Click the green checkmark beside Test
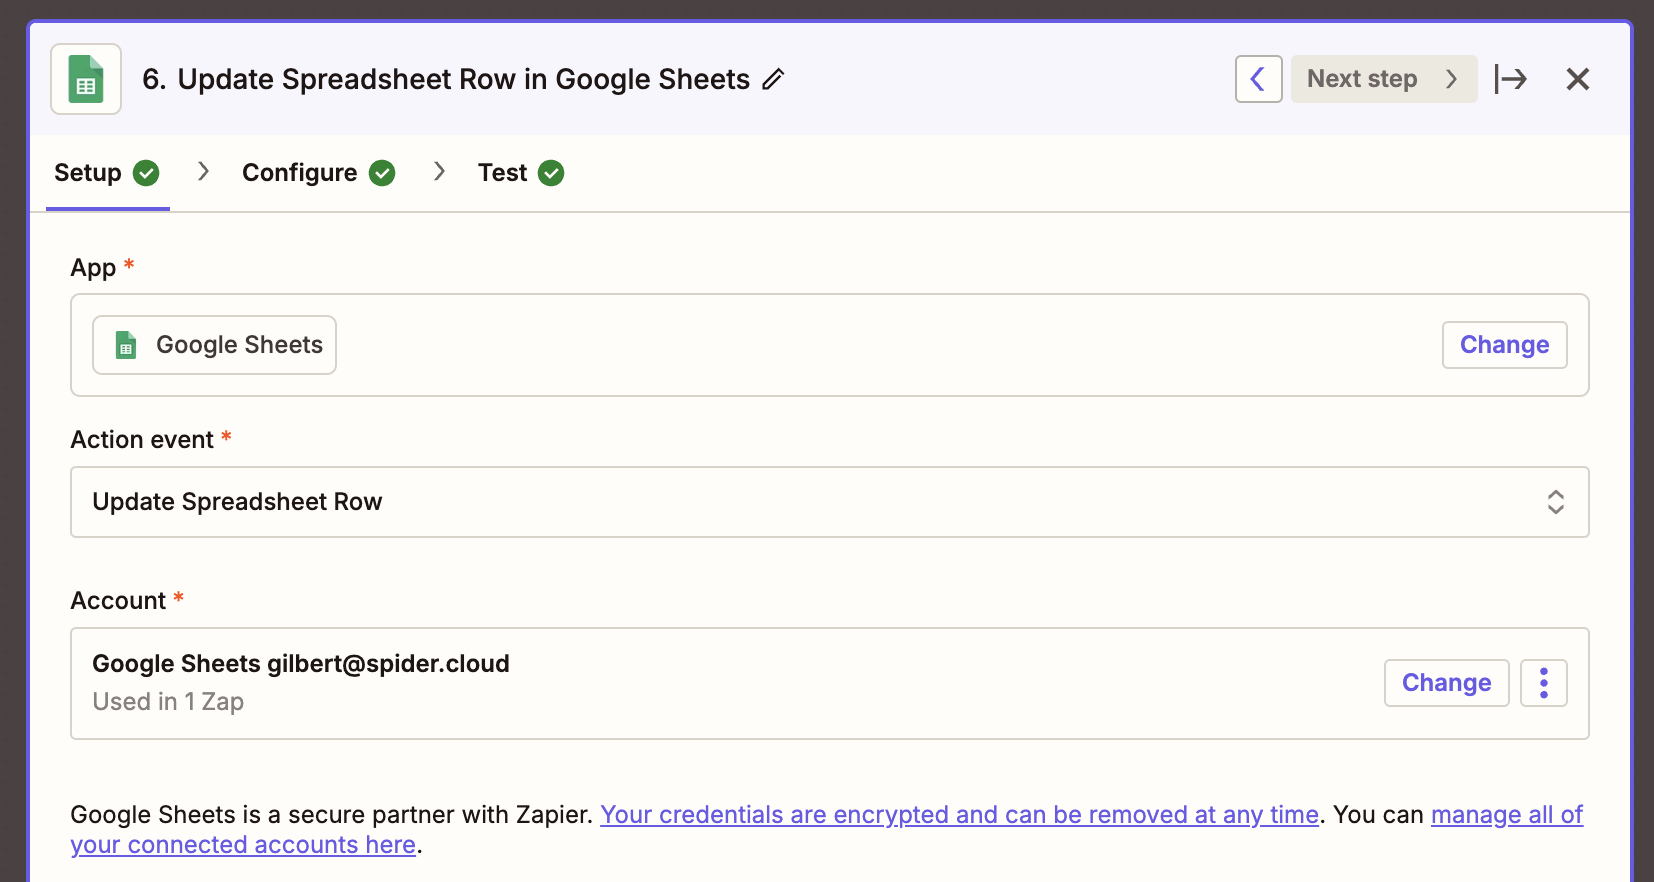The width and height of the screenshot is (1654, 882). pyautogui.click(x=551, y=173)
